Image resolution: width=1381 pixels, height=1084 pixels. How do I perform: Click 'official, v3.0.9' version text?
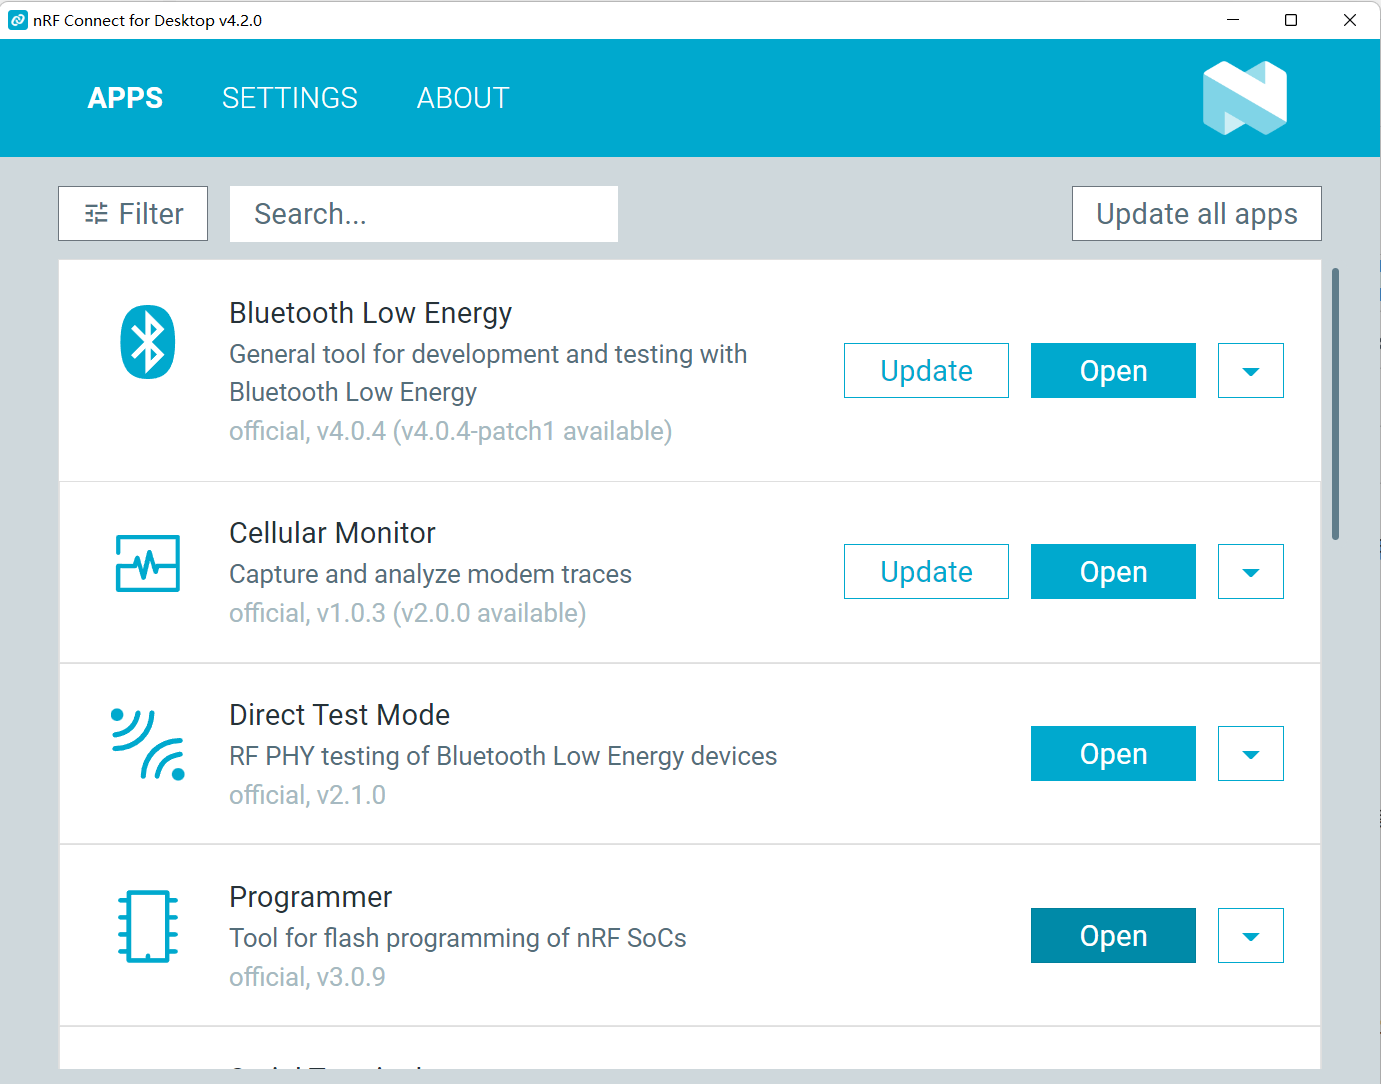(x=307, y=977)
